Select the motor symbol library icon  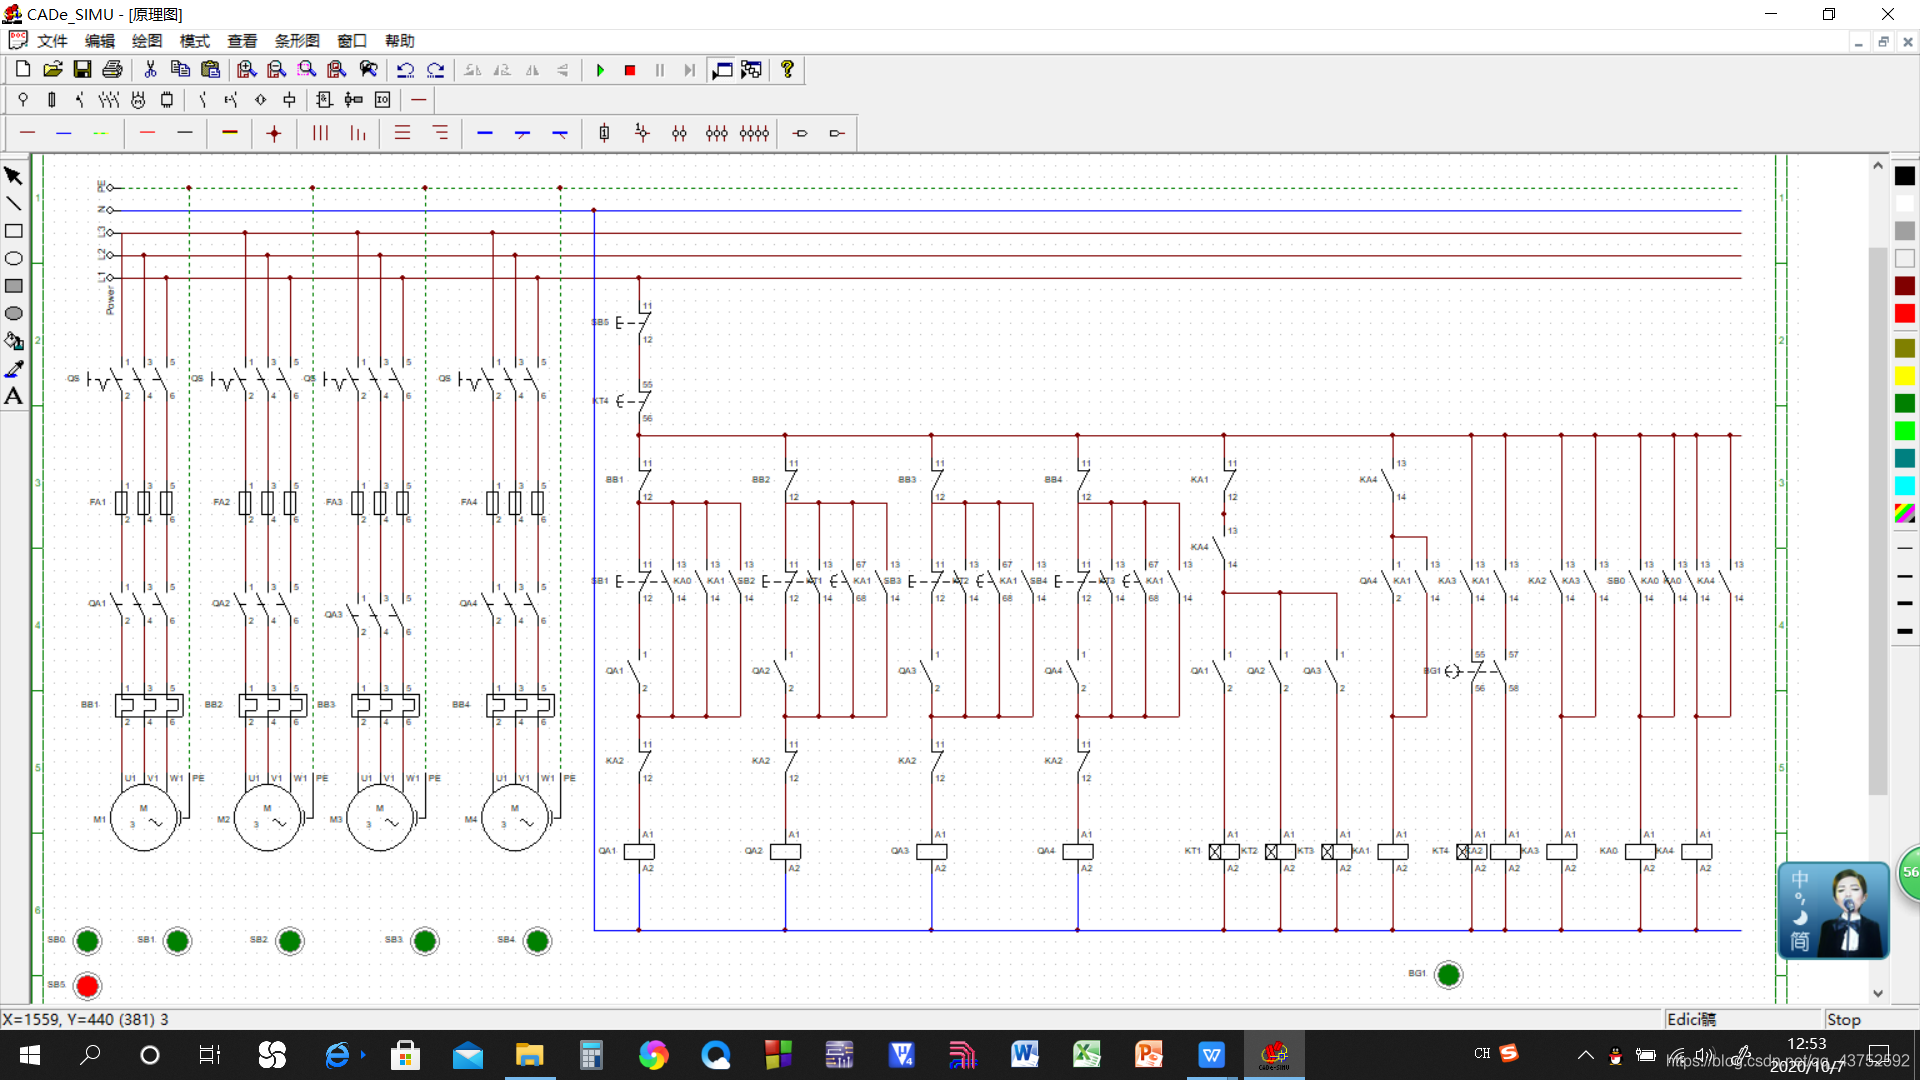pos(138,100)
